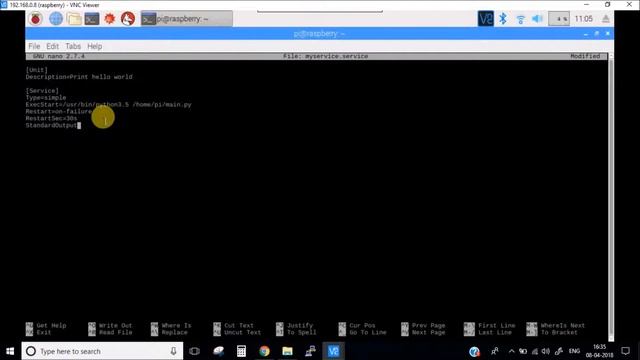Select the VNC Viewer taskbar button
The height and width of the screenshot is (360, 640).
coord(333,351)
